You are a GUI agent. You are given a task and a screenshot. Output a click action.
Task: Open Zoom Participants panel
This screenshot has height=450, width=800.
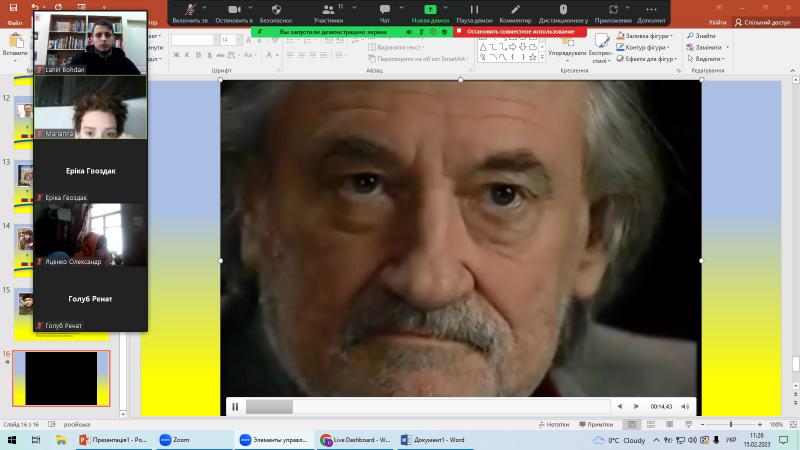328,13
